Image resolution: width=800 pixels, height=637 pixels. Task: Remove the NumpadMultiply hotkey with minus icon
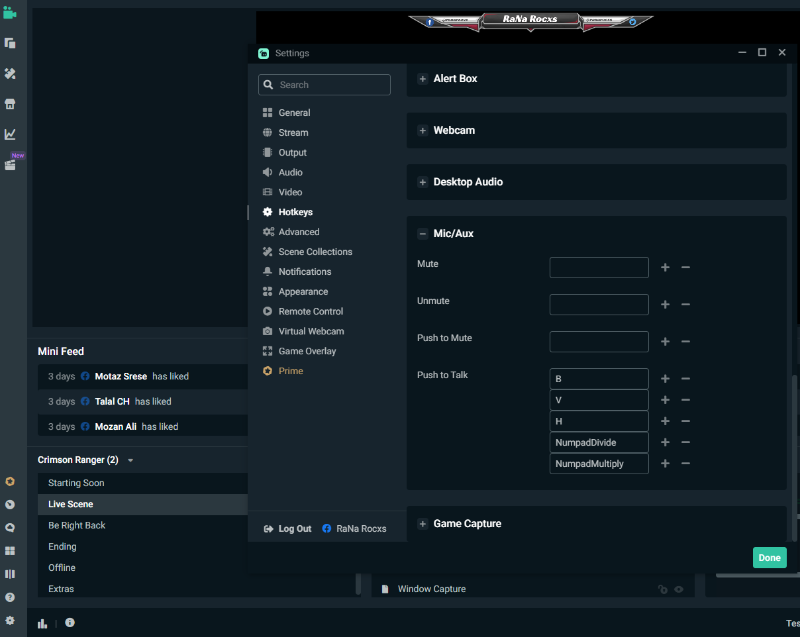(x=685, y=464)
